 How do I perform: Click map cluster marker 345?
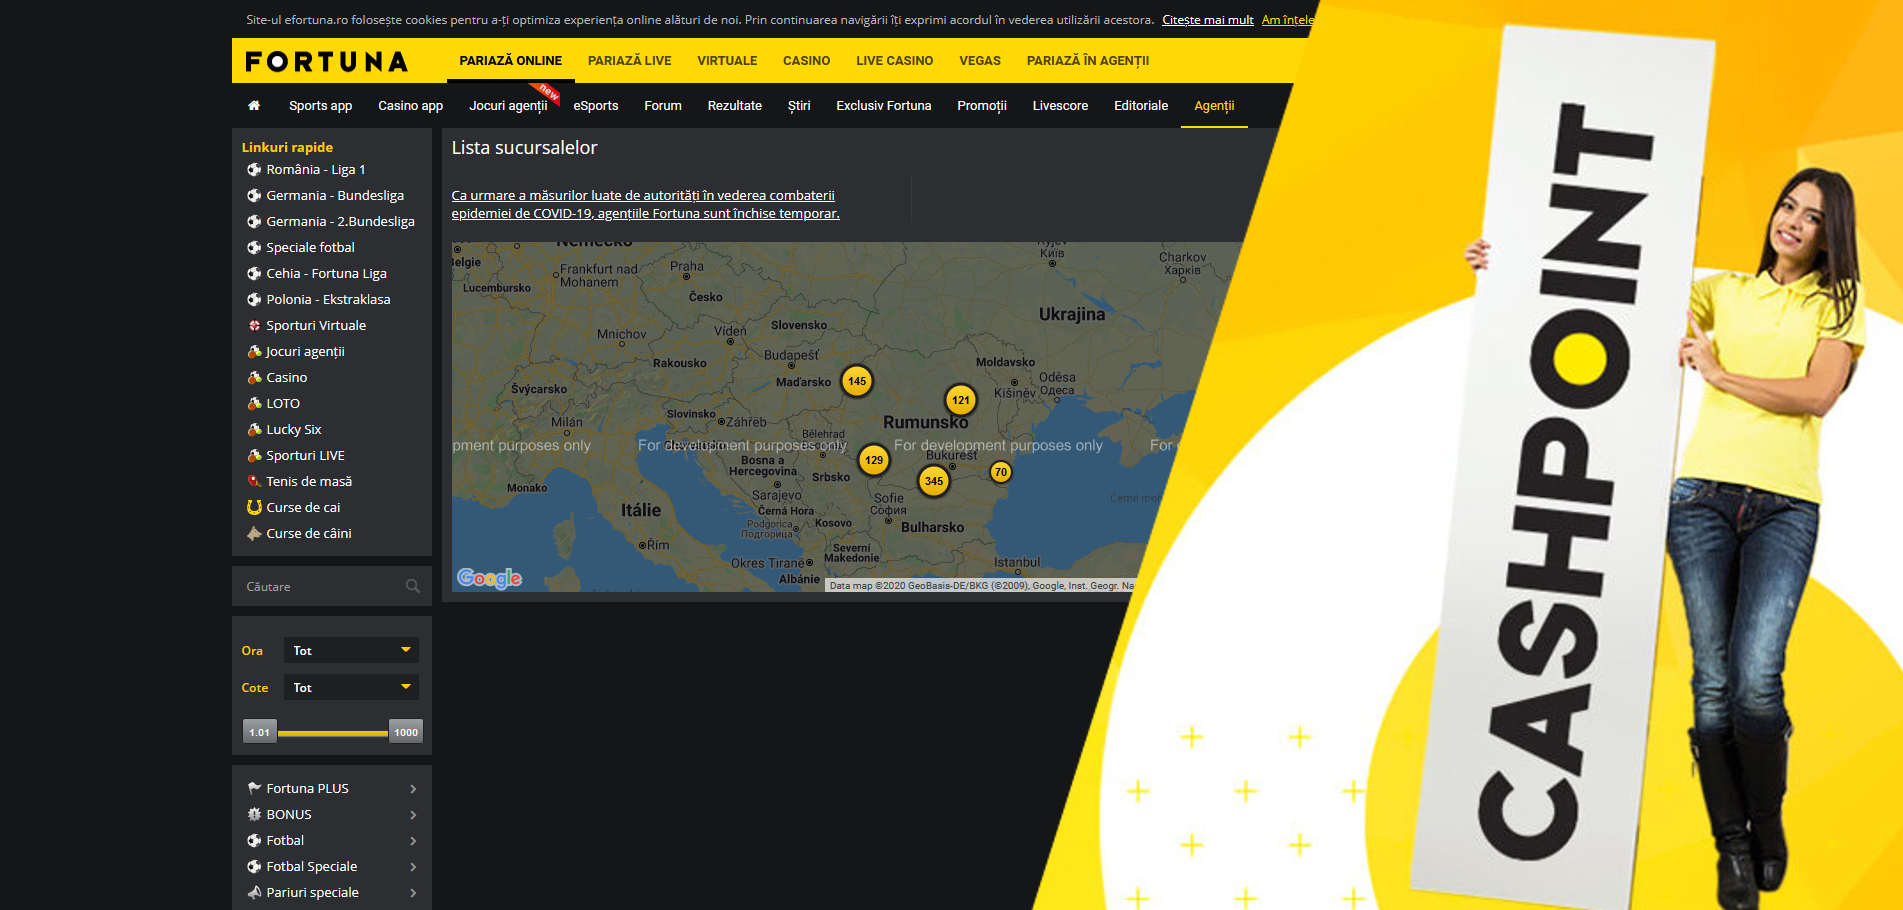point(934,481)
